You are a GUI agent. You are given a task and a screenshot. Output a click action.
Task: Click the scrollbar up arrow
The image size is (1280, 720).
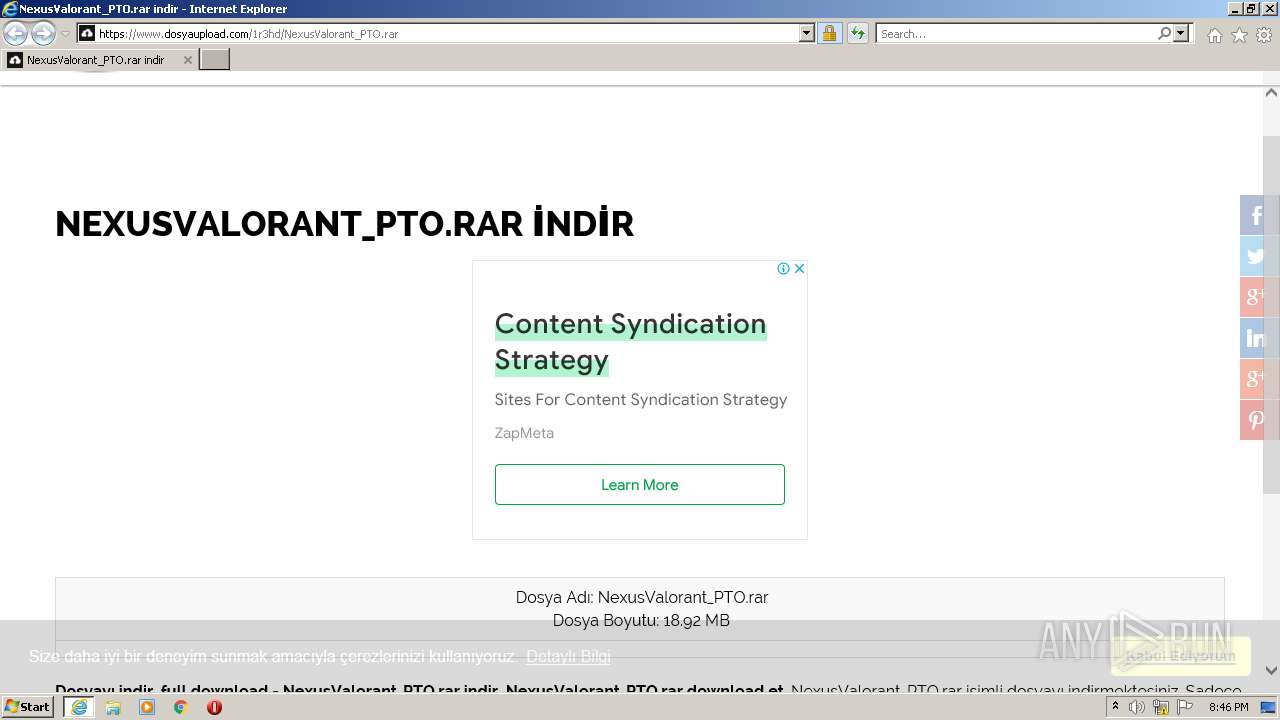1272,93
